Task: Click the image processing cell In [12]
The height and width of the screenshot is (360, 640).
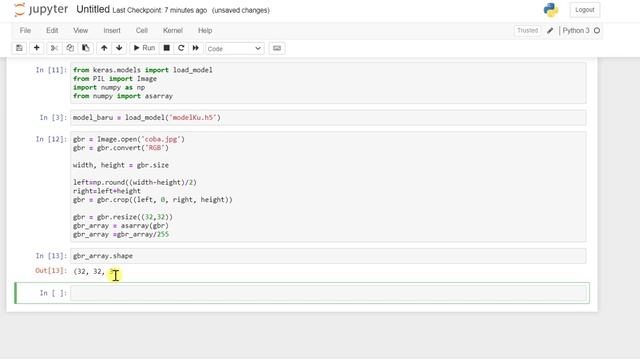Action: coord(328,187)
